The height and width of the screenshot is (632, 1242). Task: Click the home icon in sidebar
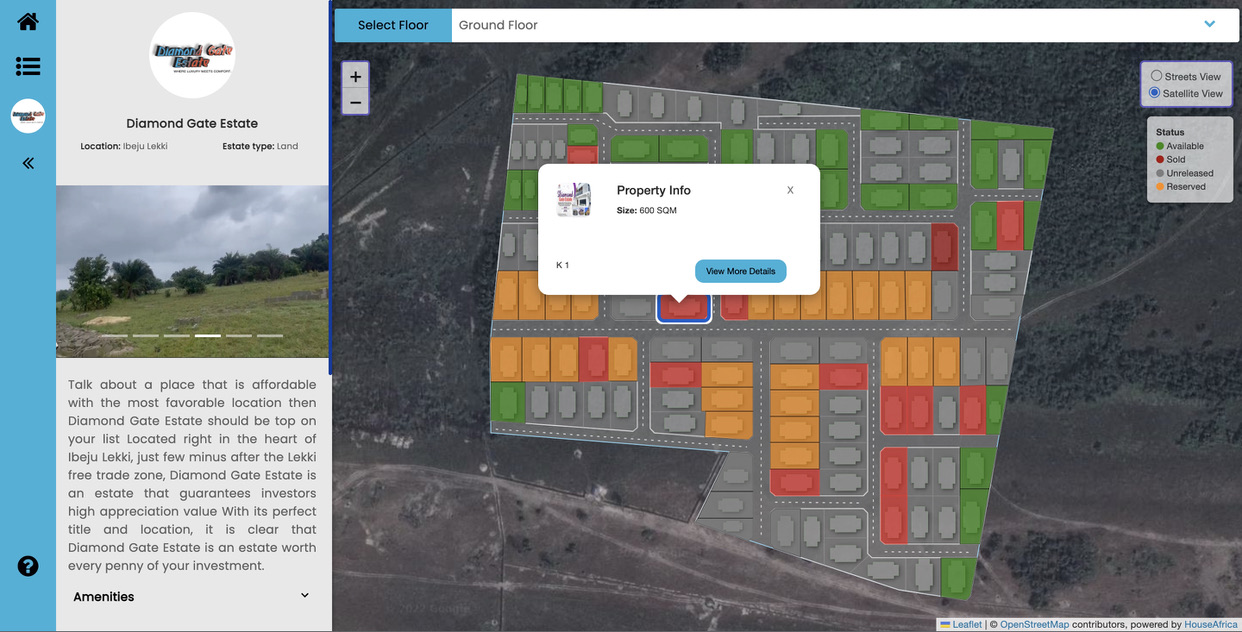28,21
